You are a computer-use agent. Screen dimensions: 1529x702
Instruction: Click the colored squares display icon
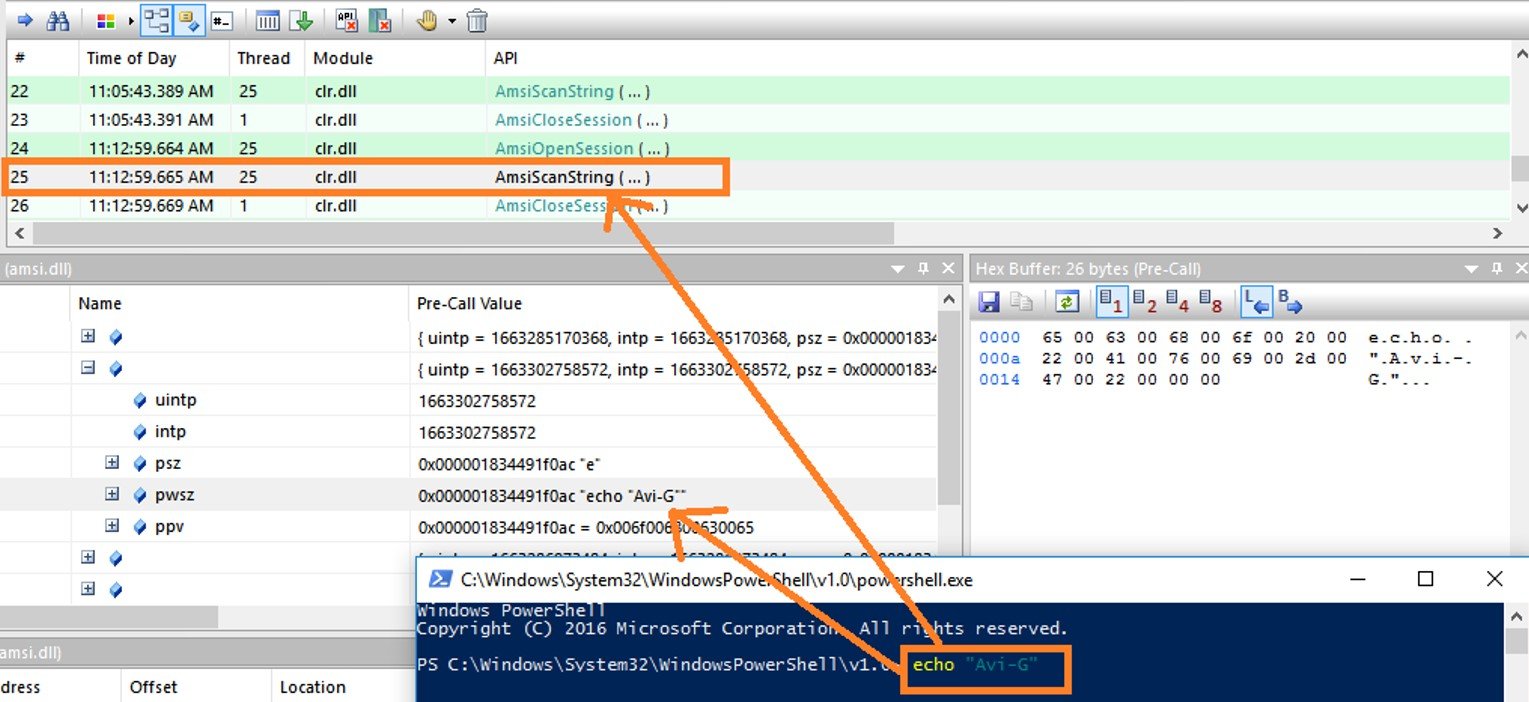click(x=106, y=20)
